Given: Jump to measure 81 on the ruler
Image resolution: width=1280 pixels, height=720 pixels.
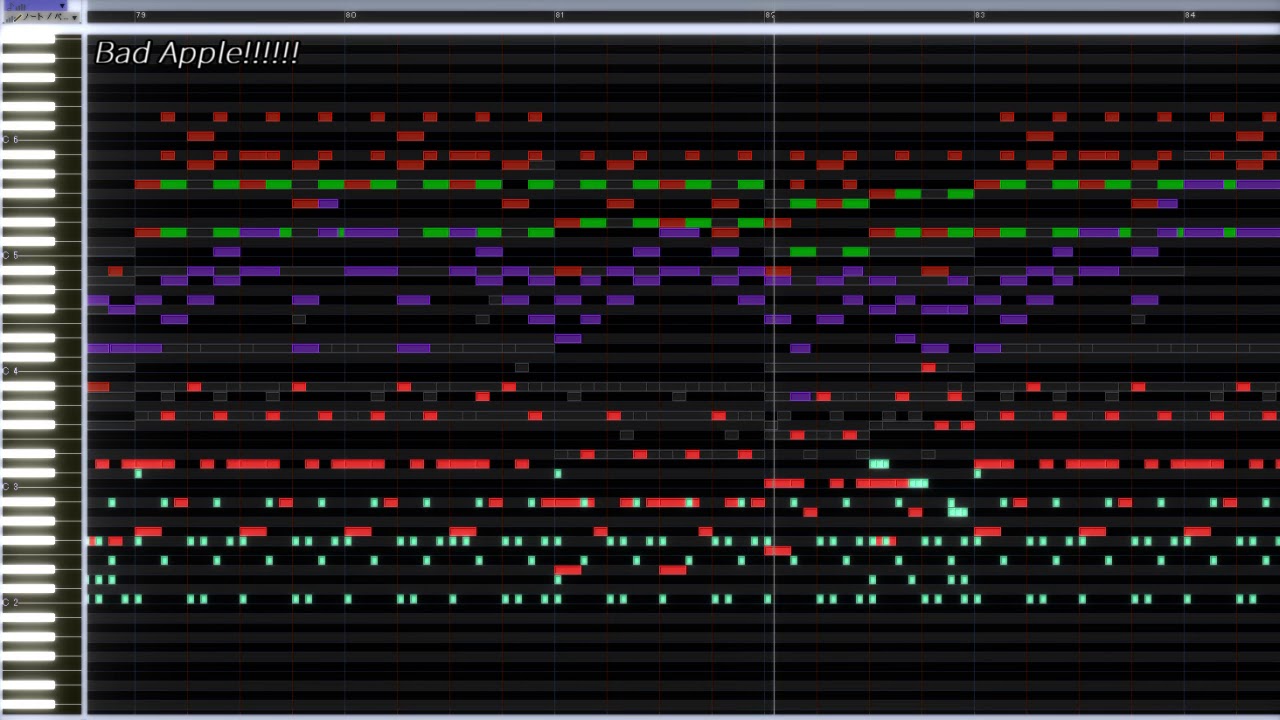Looking at the screenshot, I should click(x=560, y=15).
